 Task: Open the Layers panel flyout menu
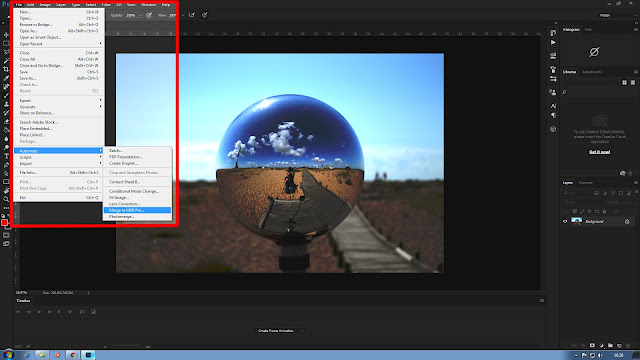(x=636, y=182)
